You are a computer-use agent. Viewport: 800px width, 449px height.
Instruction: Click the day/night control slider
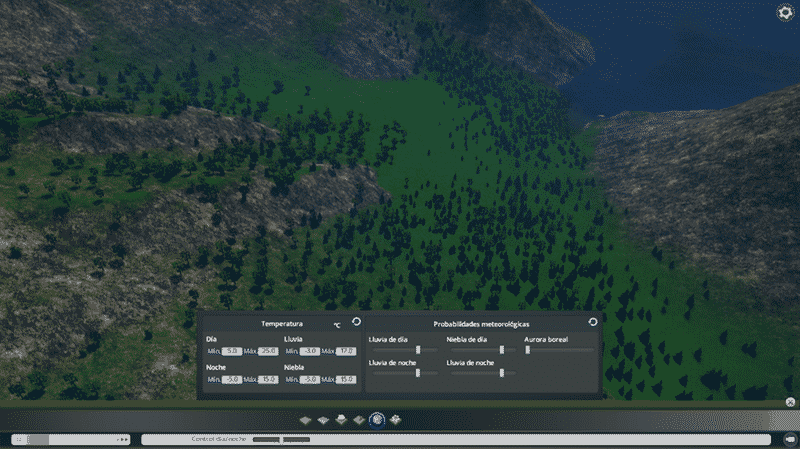(x=281, y=439)
